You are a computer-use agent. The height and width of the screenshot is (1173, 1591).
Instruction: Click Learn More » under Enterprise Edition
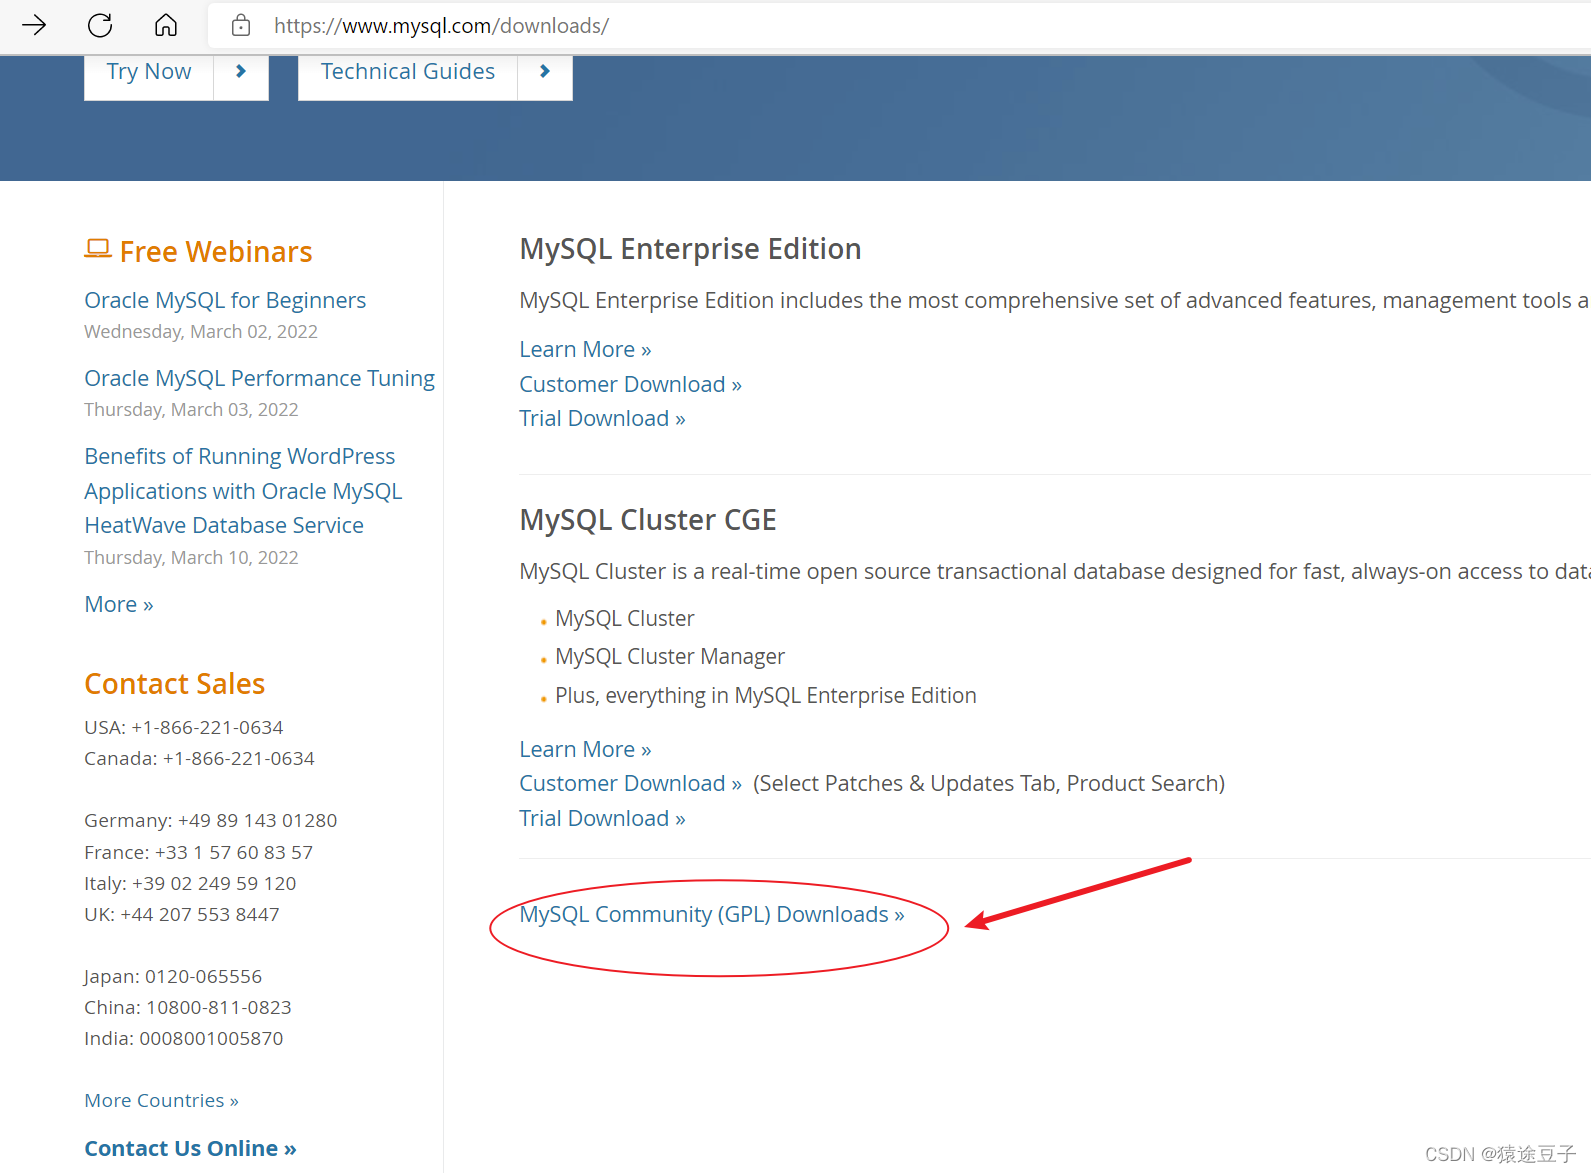pyautogui.click(x=585, y=350)
